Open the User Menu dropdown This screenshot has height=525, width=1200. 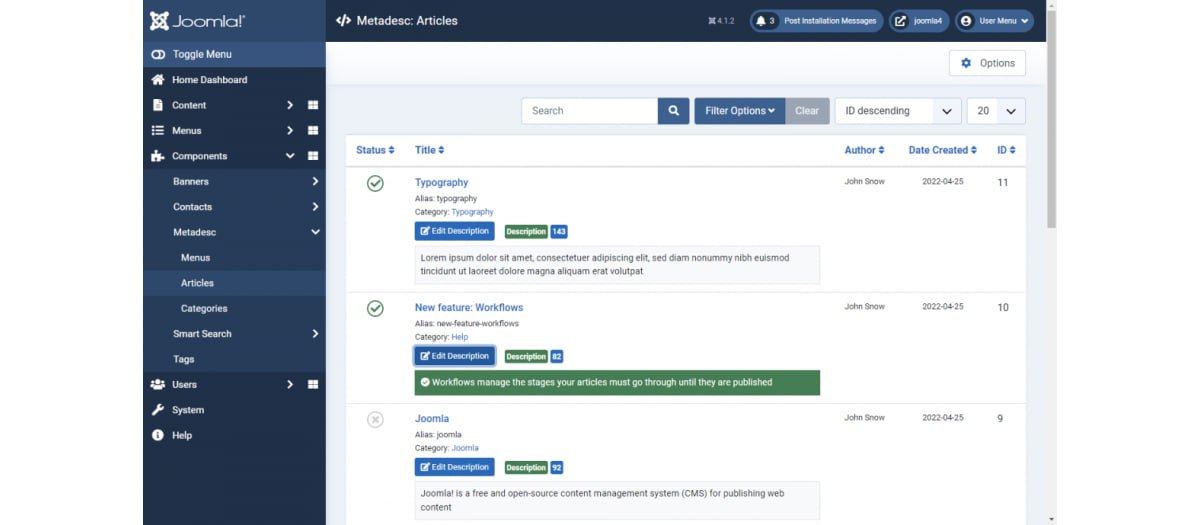click(x=994, y=21)
